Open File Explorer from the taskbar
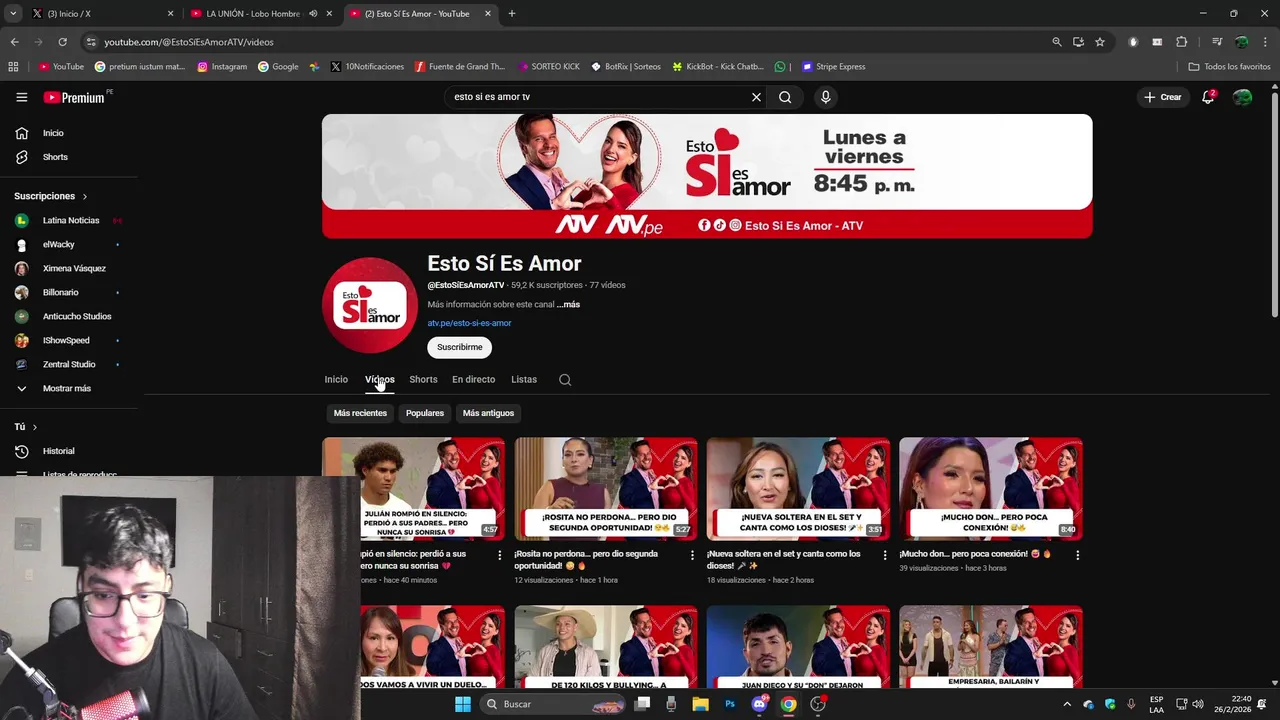 [x=700, y=704]
